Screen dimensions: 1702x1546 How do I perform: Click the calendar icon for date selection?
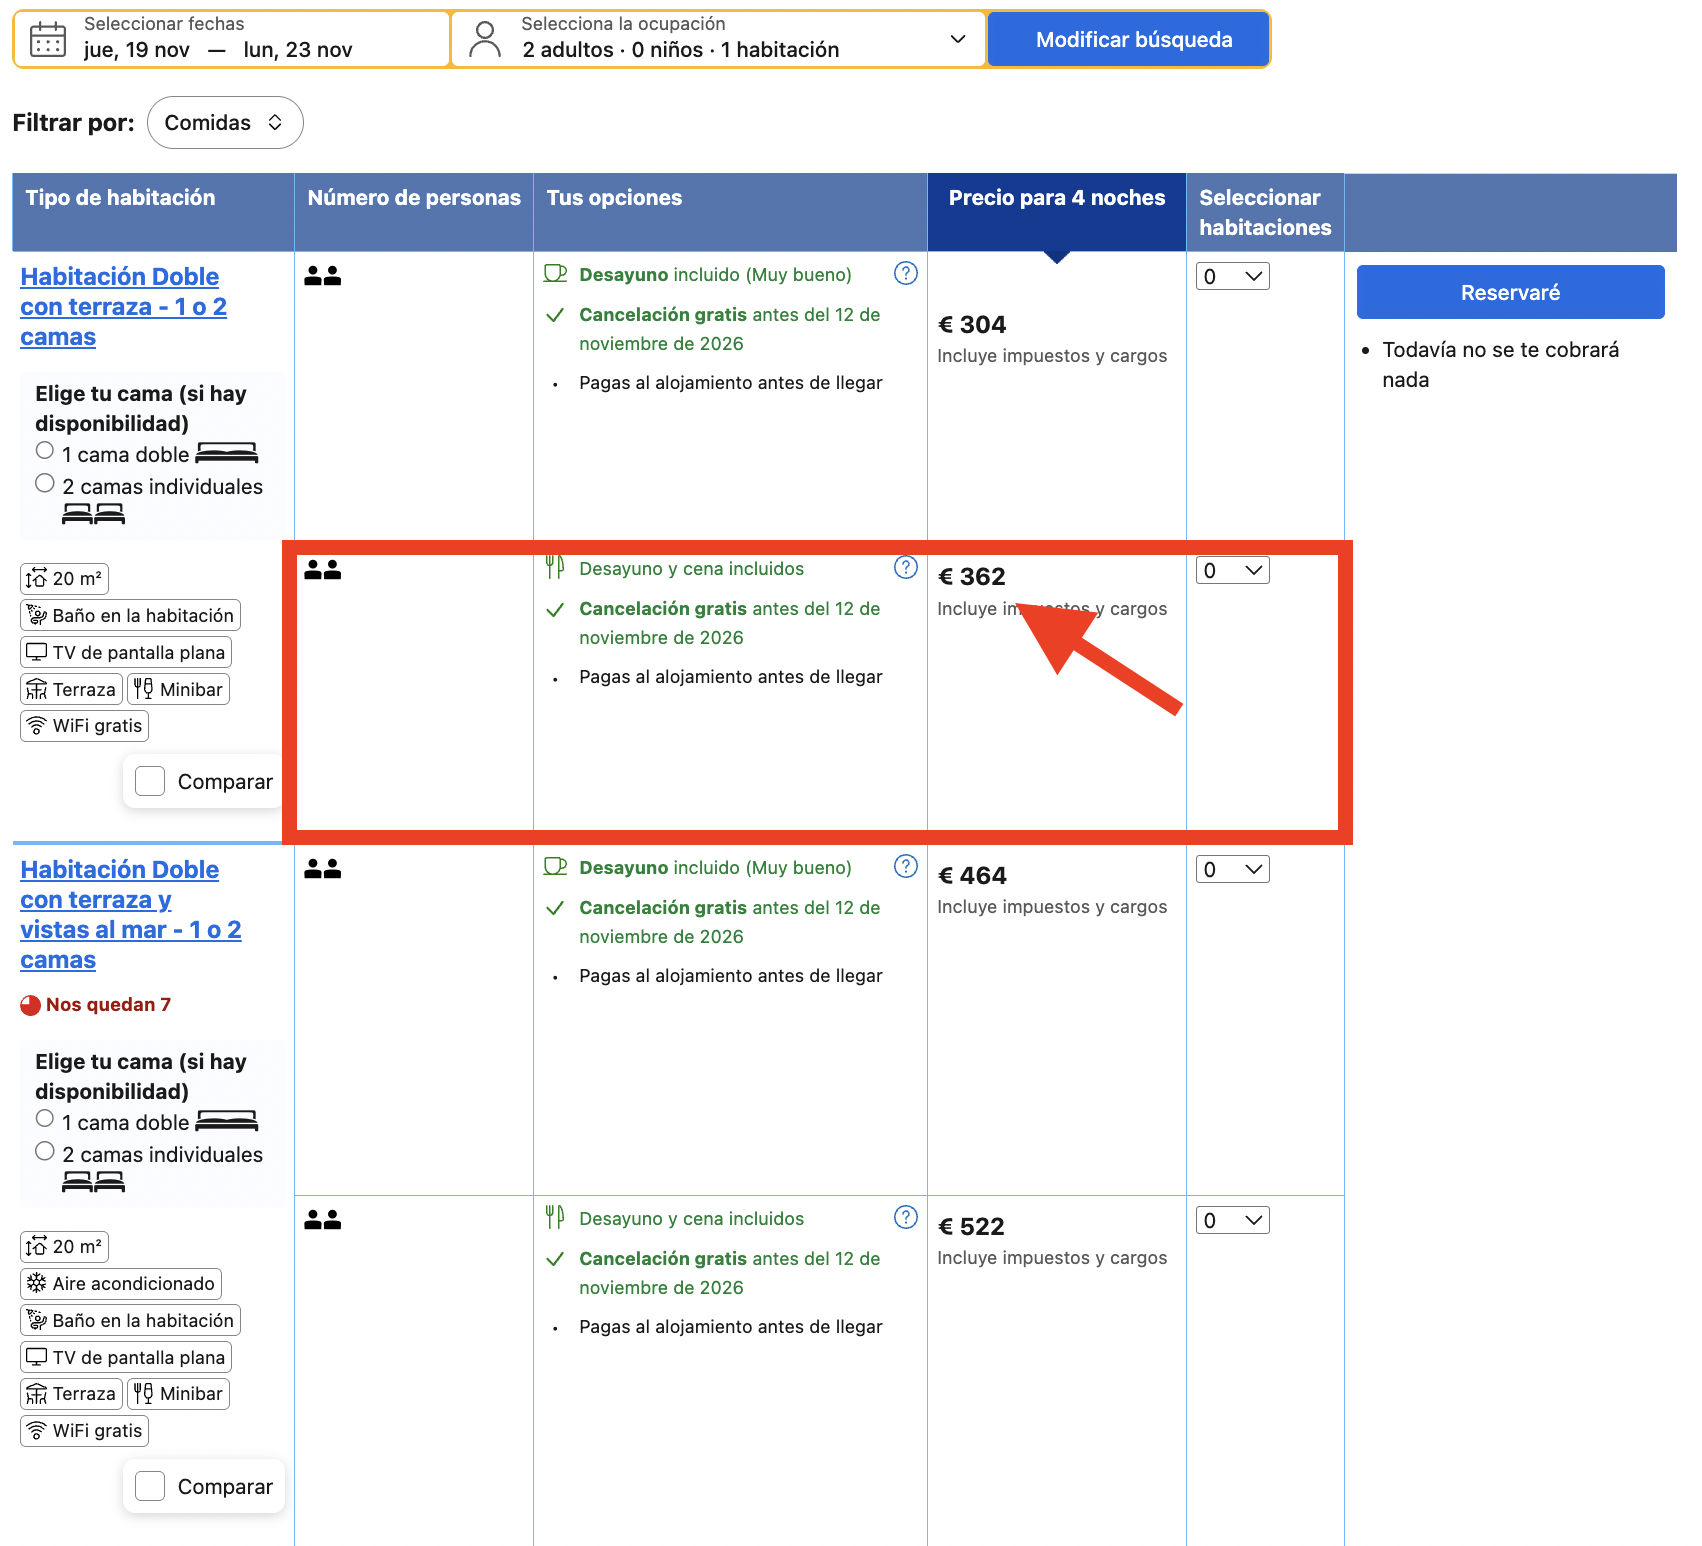(x=48, y=40)
